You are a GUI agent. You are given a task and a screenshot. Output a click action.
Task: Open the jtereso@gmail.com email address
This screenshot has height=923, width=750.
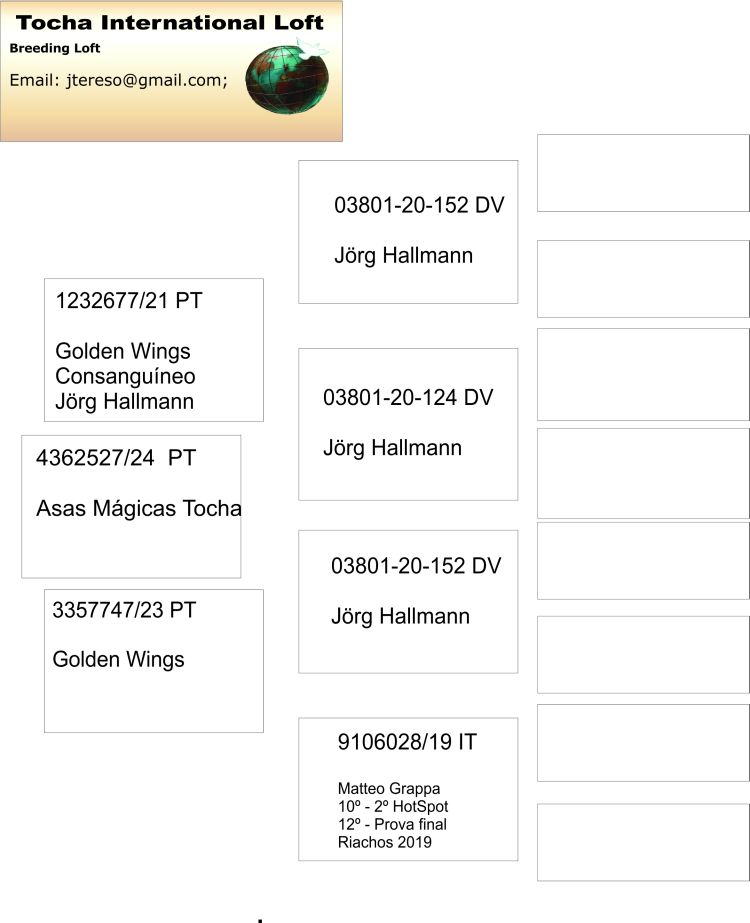click(x=143, y=81)
